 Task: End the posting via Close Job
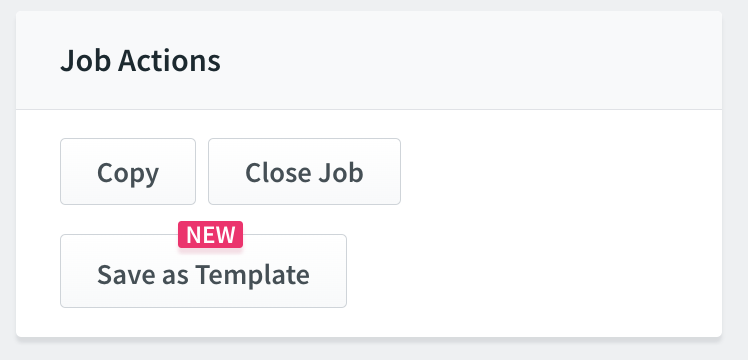coord(304,172)
